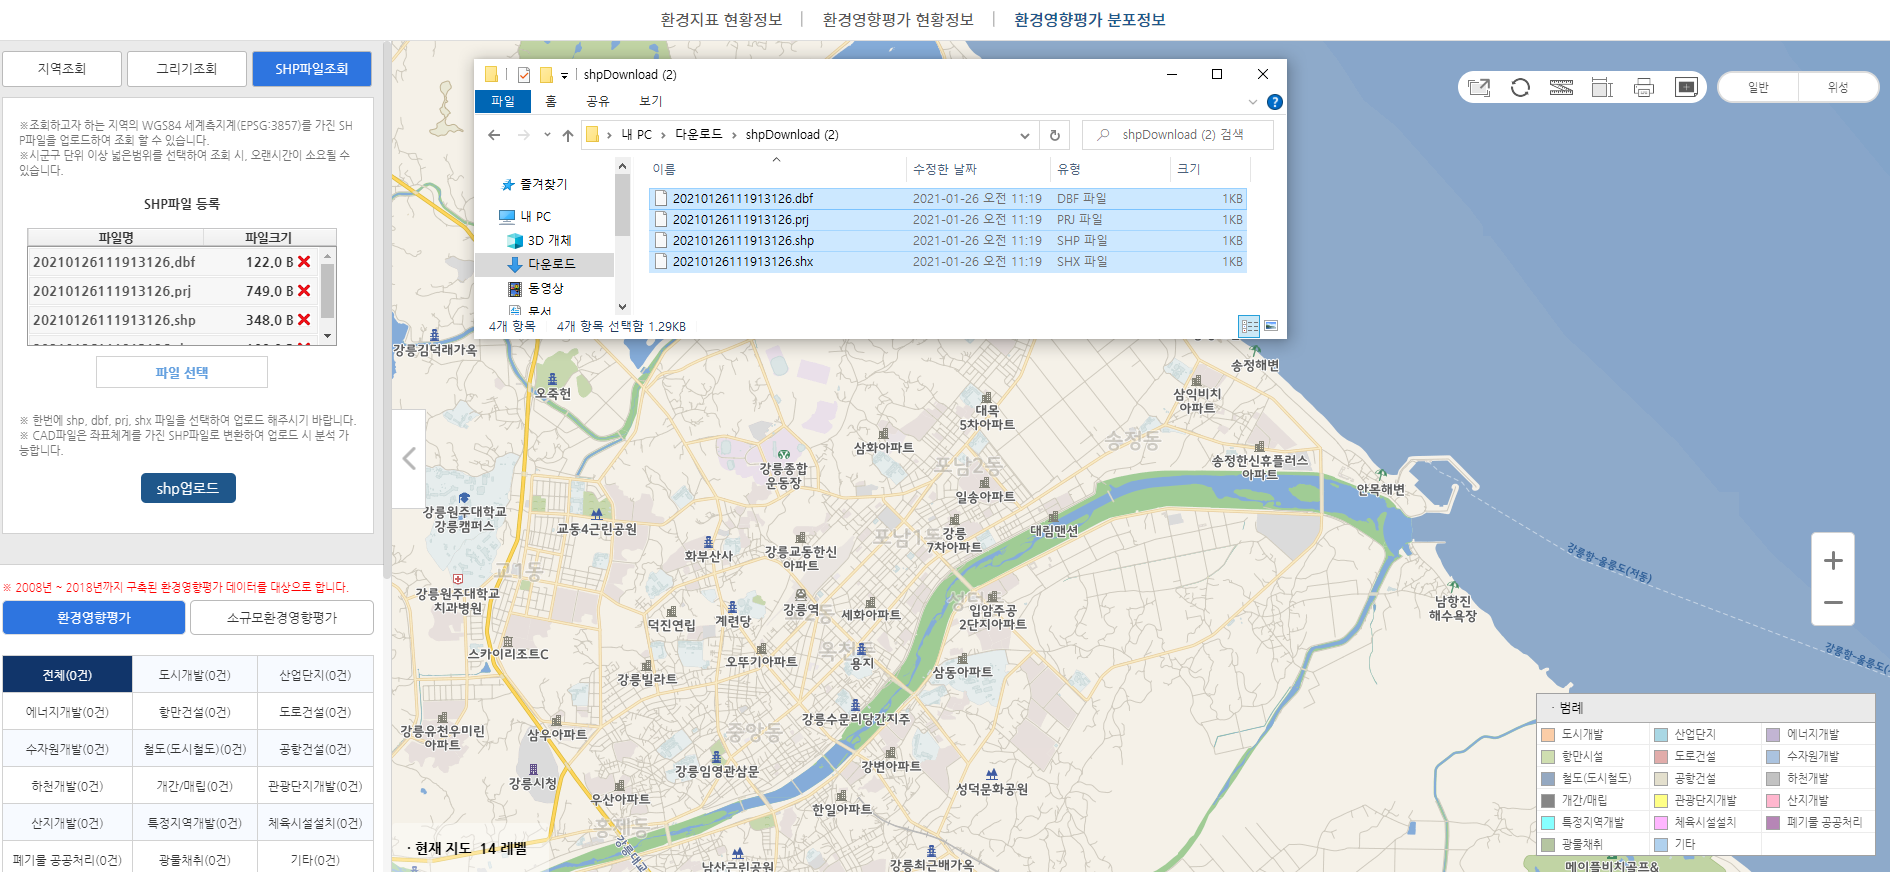This screenshot has height=872, width=1890.
Task: Switch the map to 위성 (satellite) view
Action: click(x=1838, y=88)
